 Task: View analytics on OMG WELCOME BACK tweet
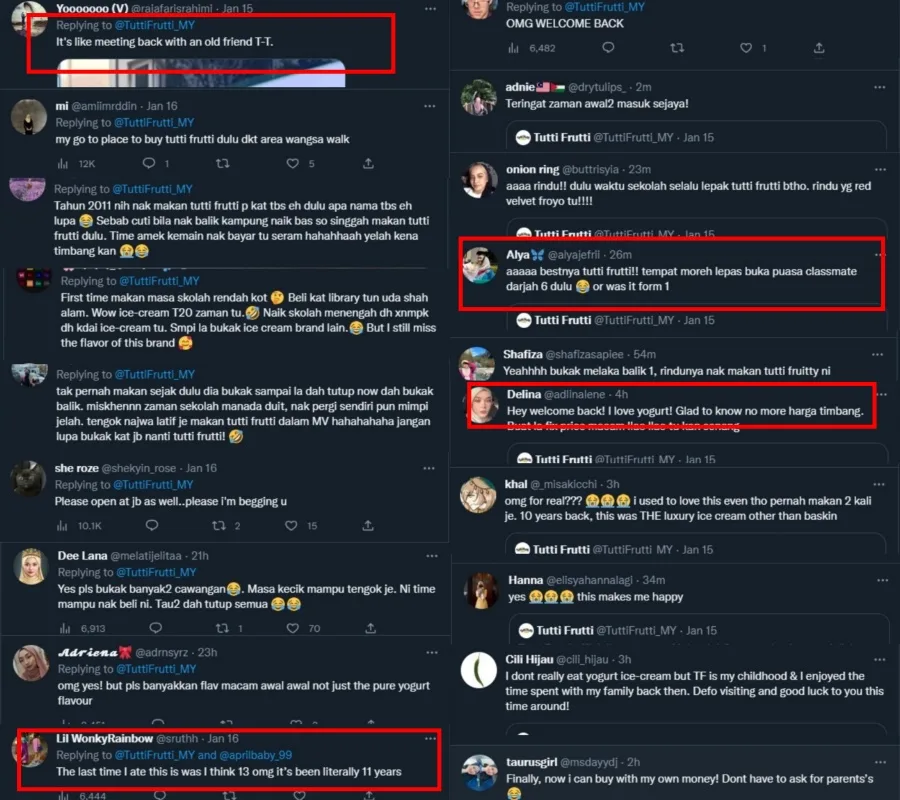[514, 48]
